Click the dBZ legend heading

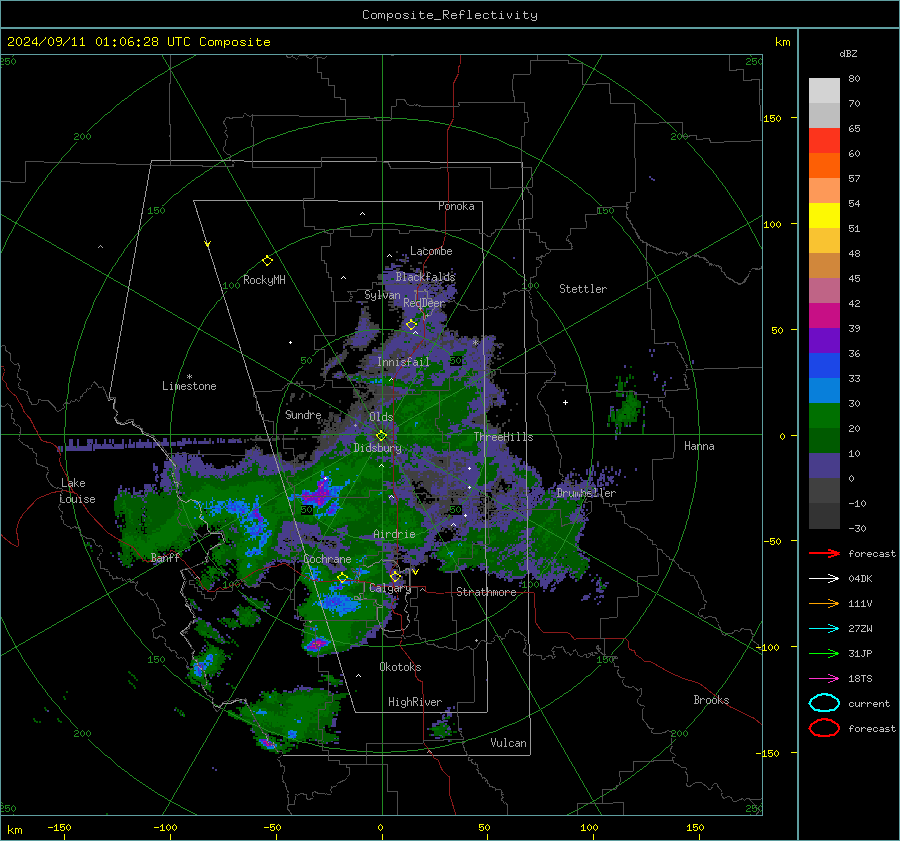[x=848, y=53]
